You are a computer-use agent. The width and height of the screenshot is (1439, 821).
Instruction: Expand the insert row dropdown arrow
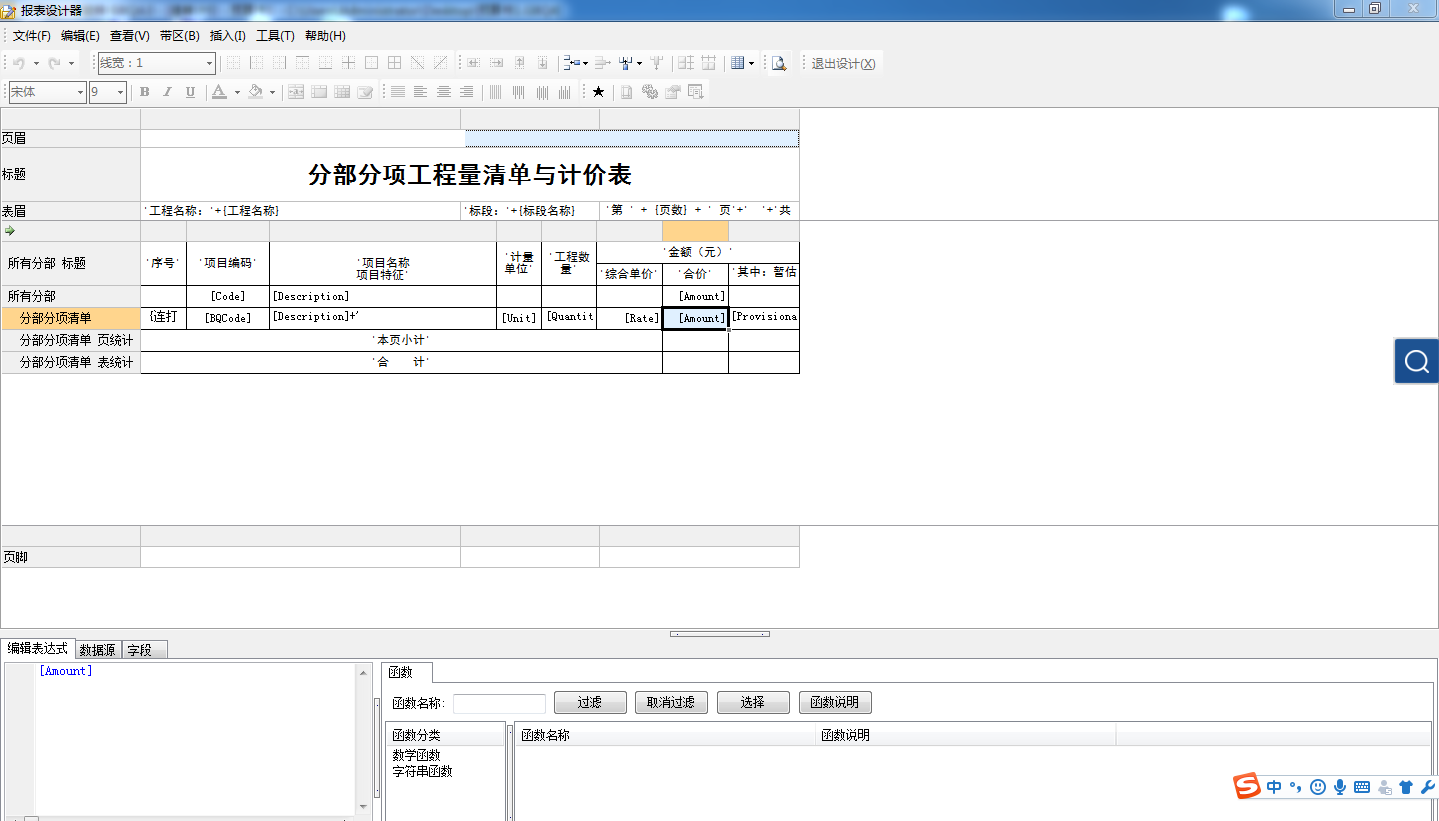tap(585, 63)
